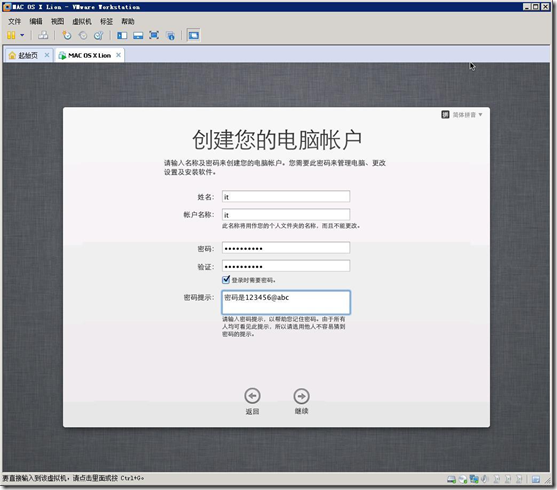Open the 帮助 menu
Image resolution: width=557 pixels, height=490 pixels.
point(128,21)
